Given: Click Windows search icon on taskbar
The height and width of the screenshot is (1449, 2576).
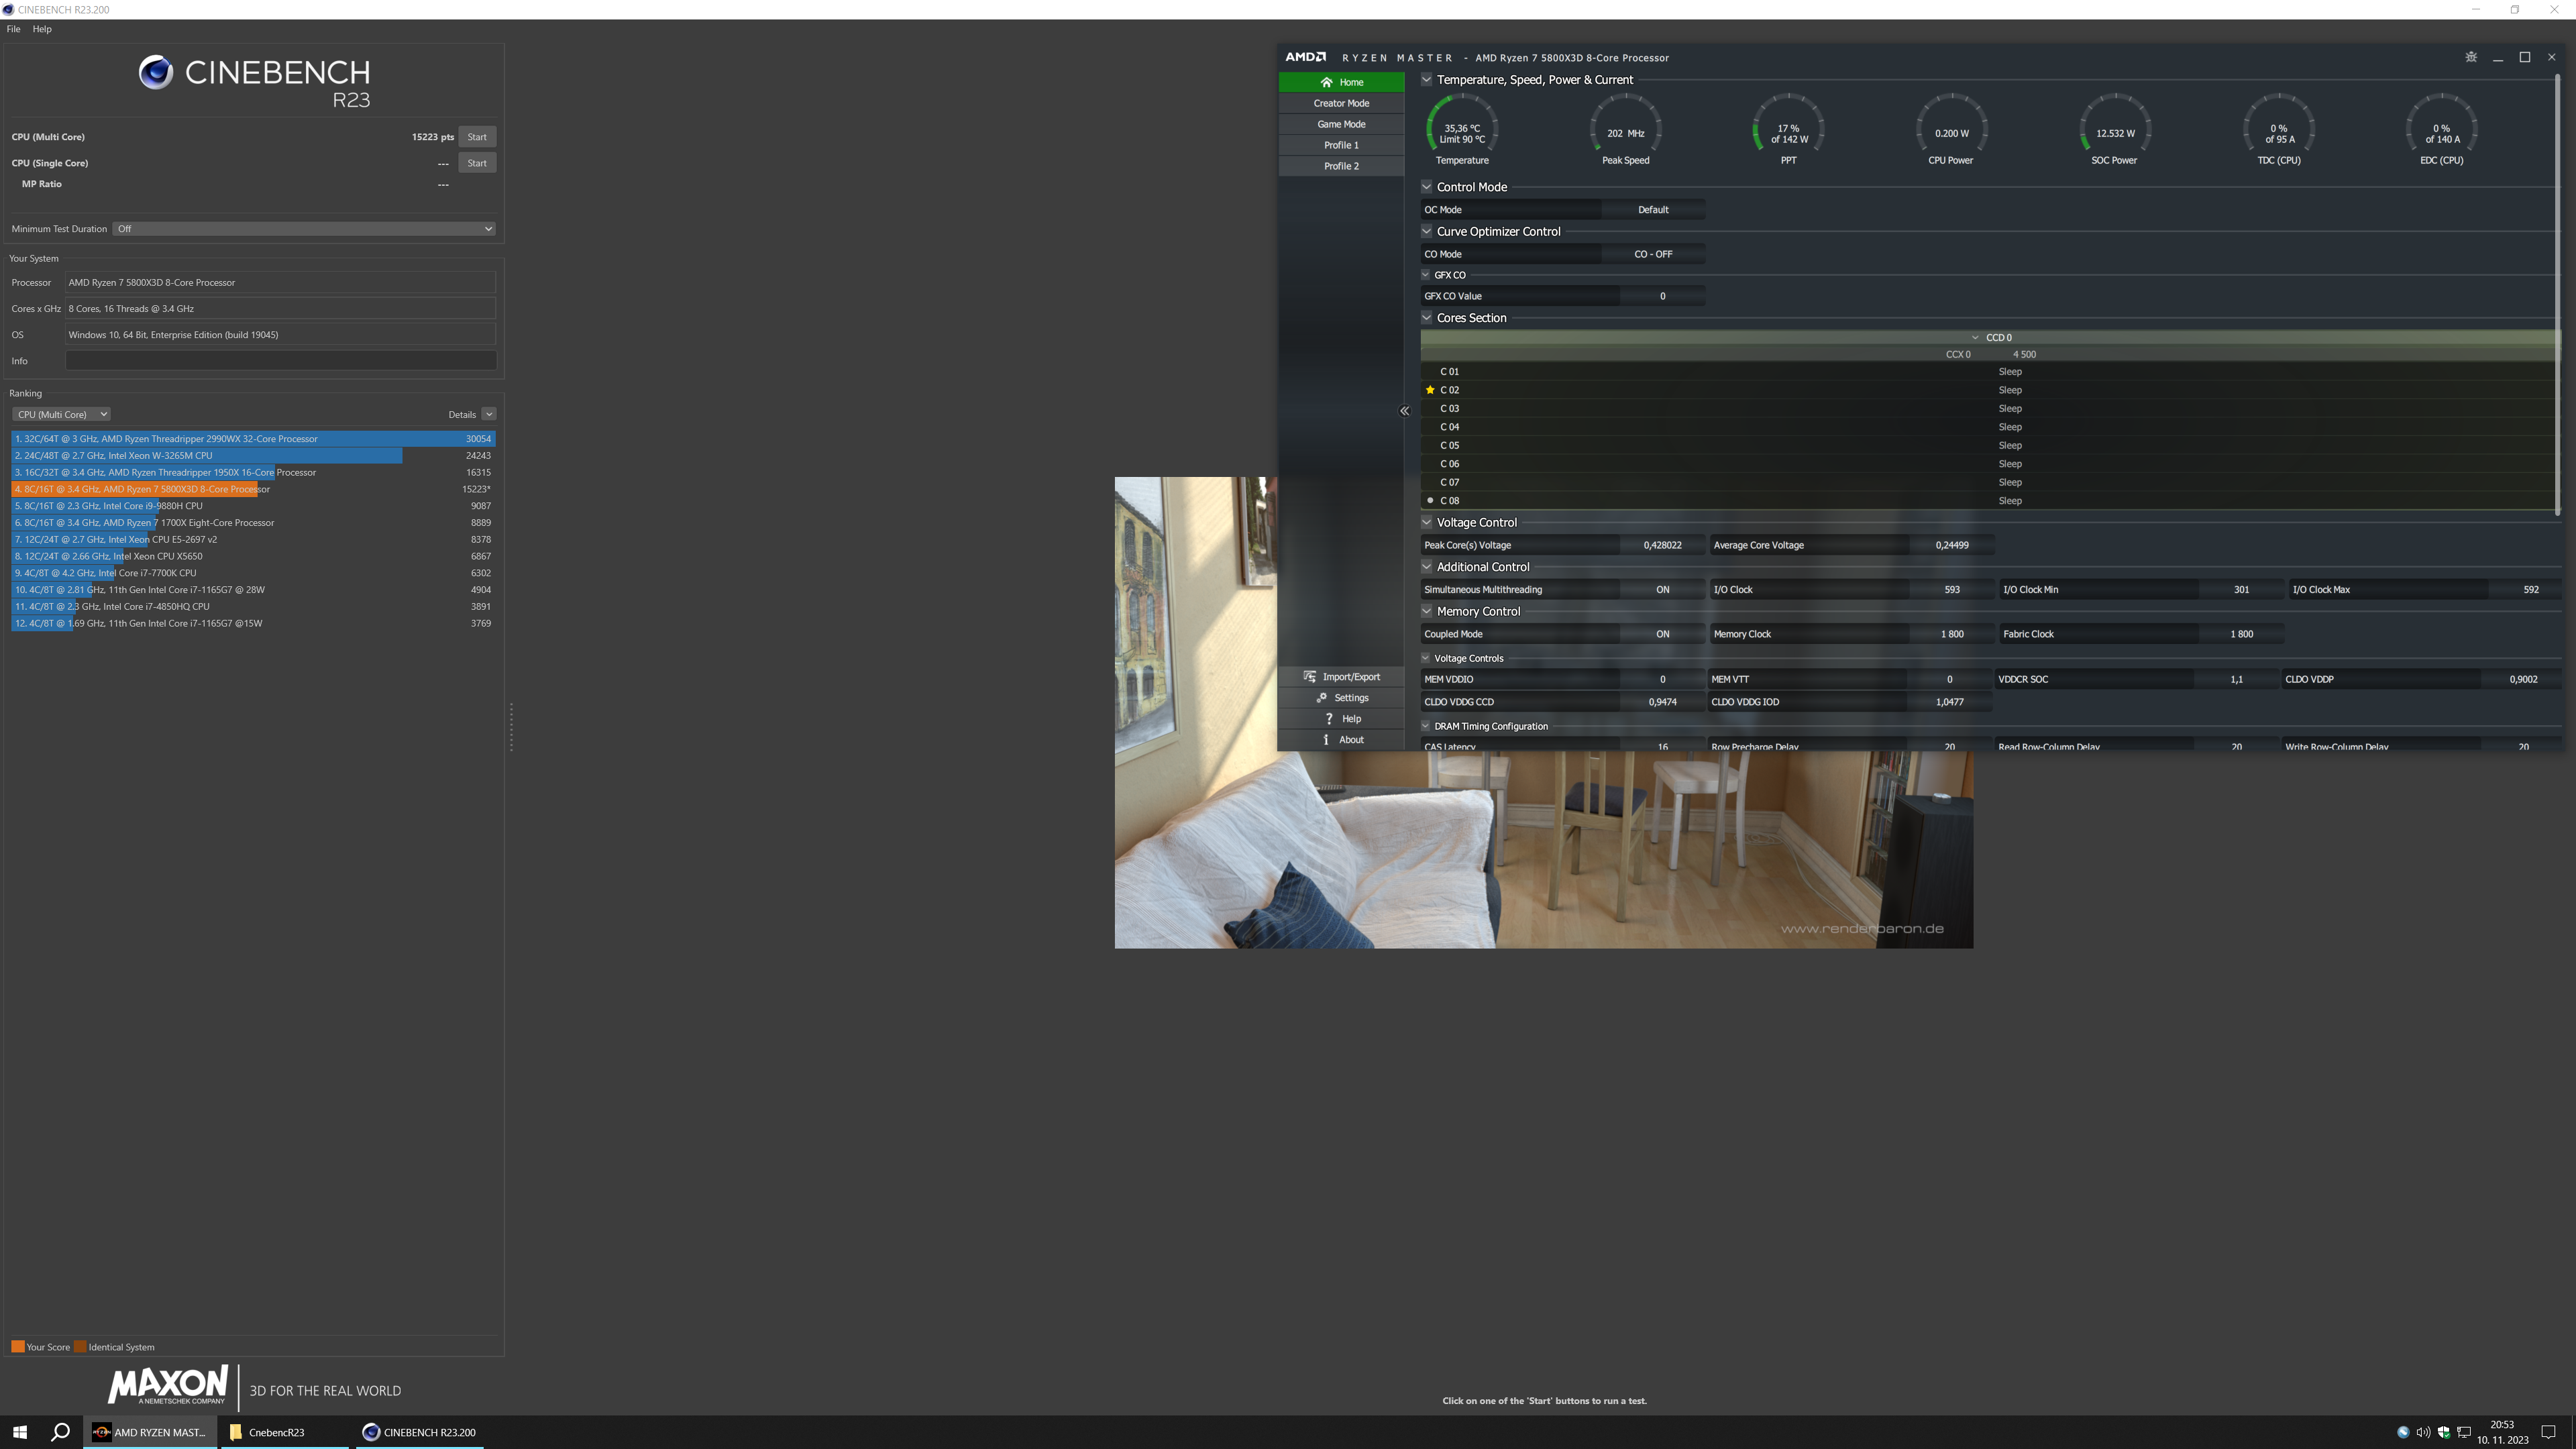Looking at the screenshot, I should [x=60, y=1432].
